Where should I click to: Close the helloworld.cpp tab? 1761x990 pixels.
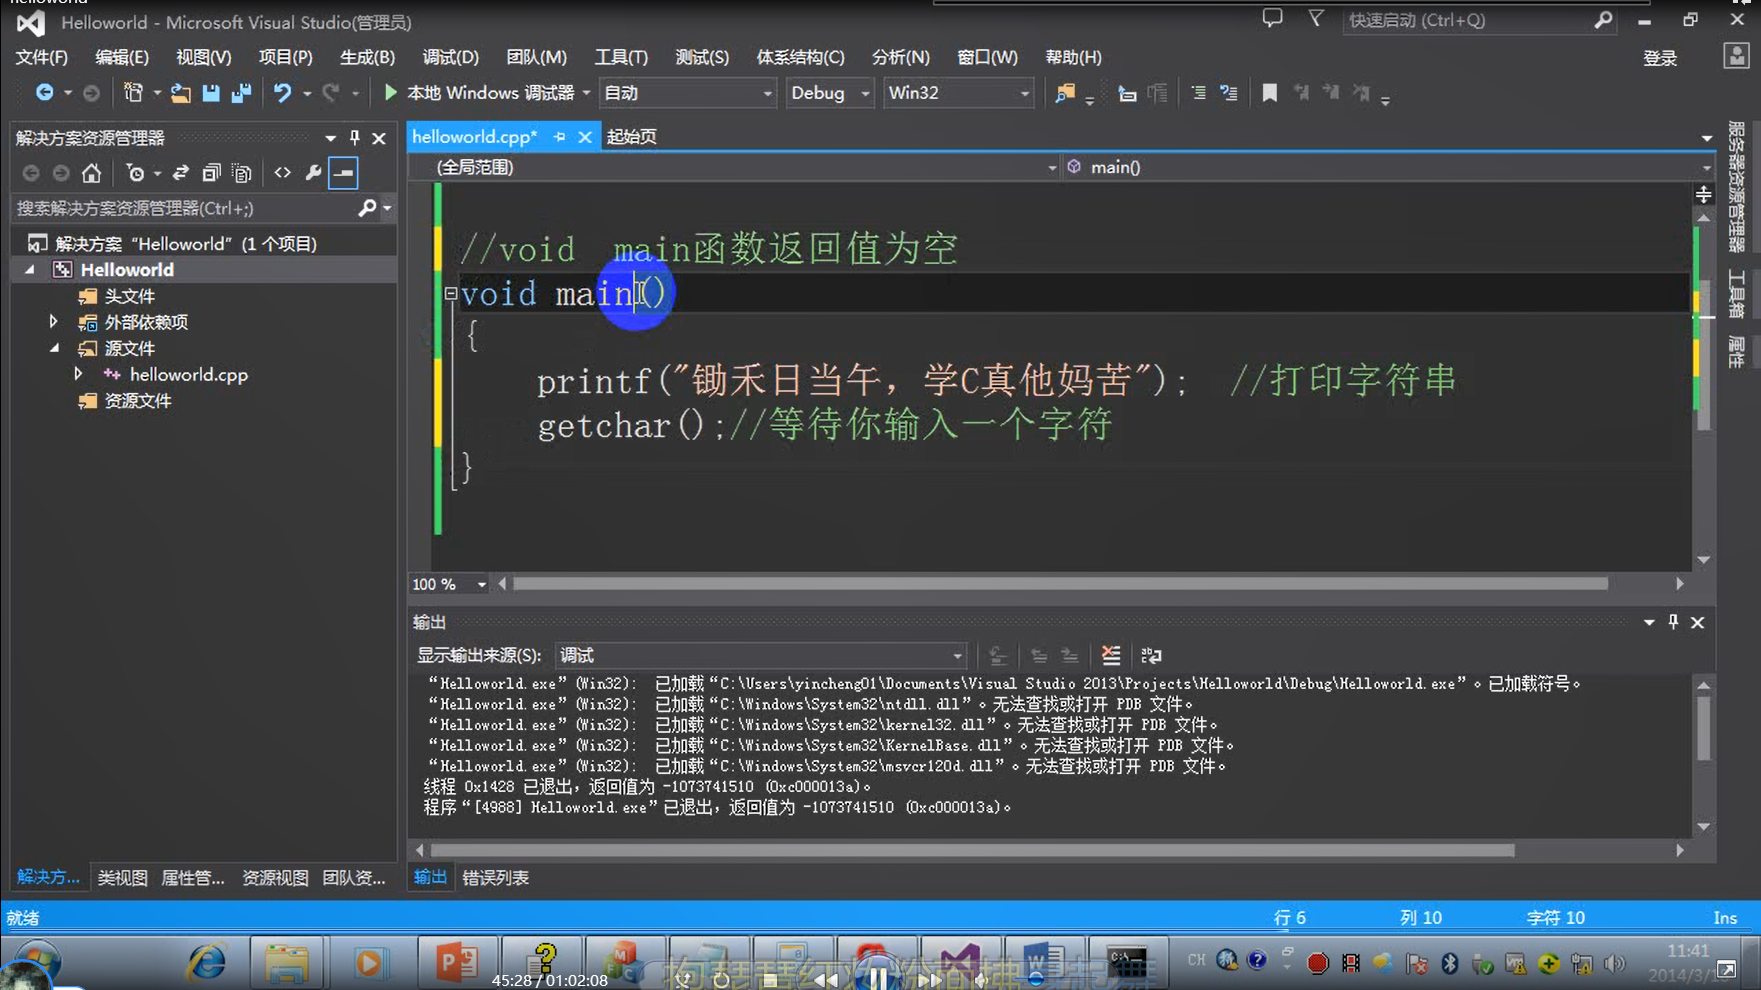585,137
